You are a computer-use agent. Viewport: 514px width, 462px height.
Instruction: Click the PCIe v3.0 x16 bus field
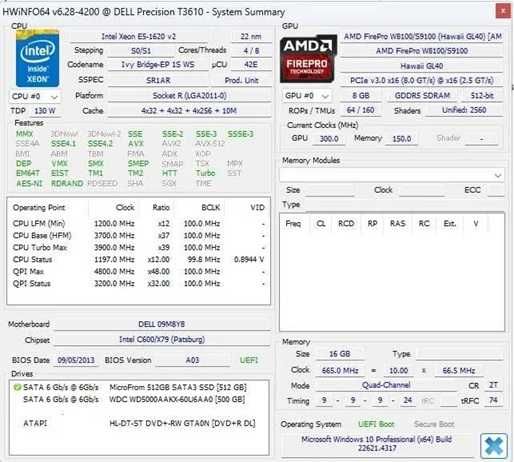(x=422, y=81)
